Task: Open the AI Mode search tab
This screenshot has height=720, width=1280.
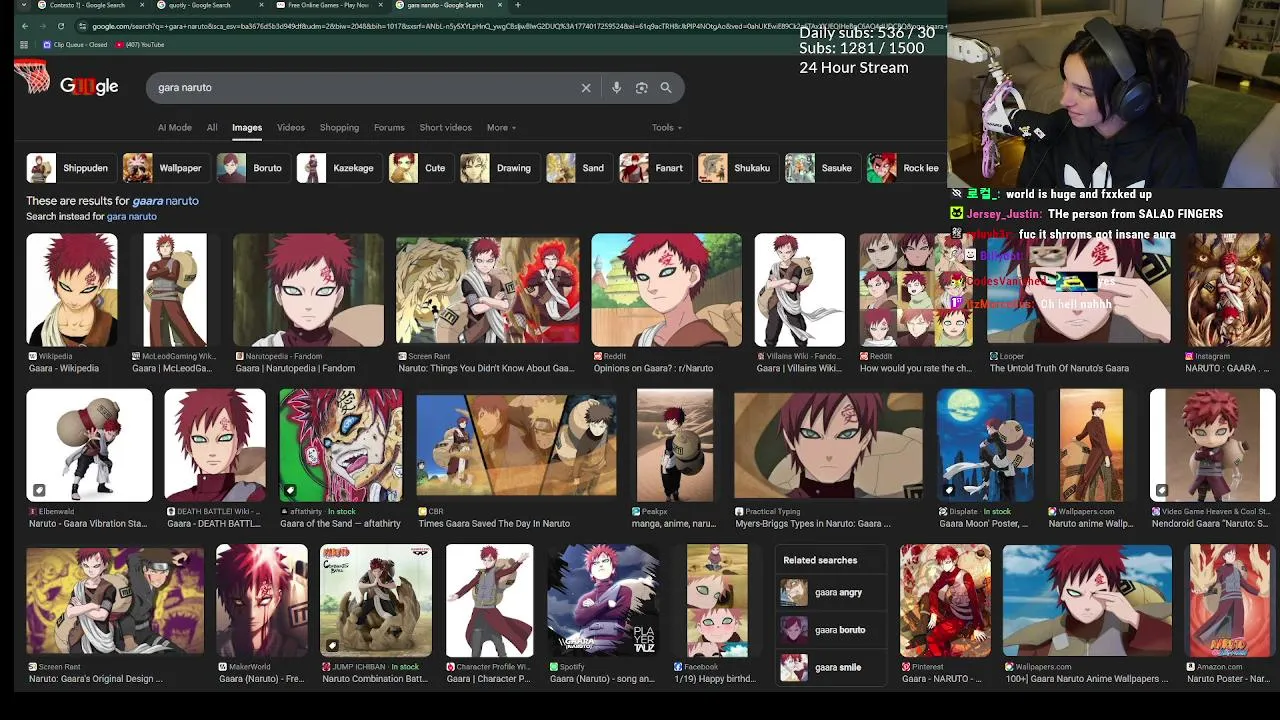Action: 174,128
